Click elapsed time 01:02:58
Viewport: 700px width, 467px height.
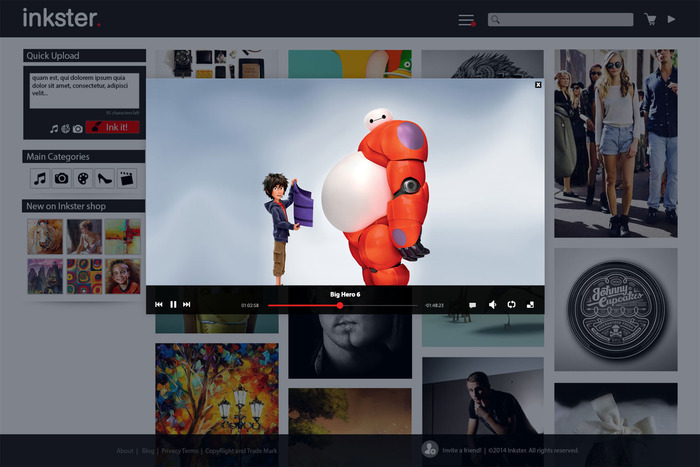click(250, 305)
